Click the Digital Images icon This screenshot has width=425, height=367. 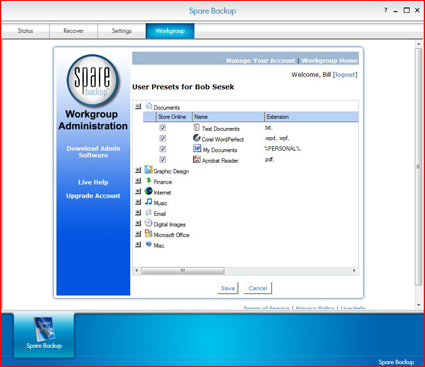pos(149,223)
